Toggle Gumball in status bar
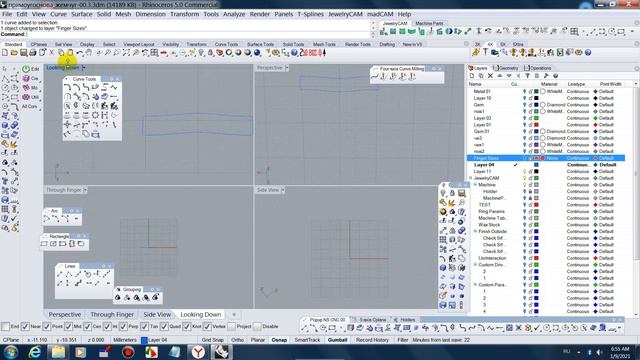 coord(338,340)
